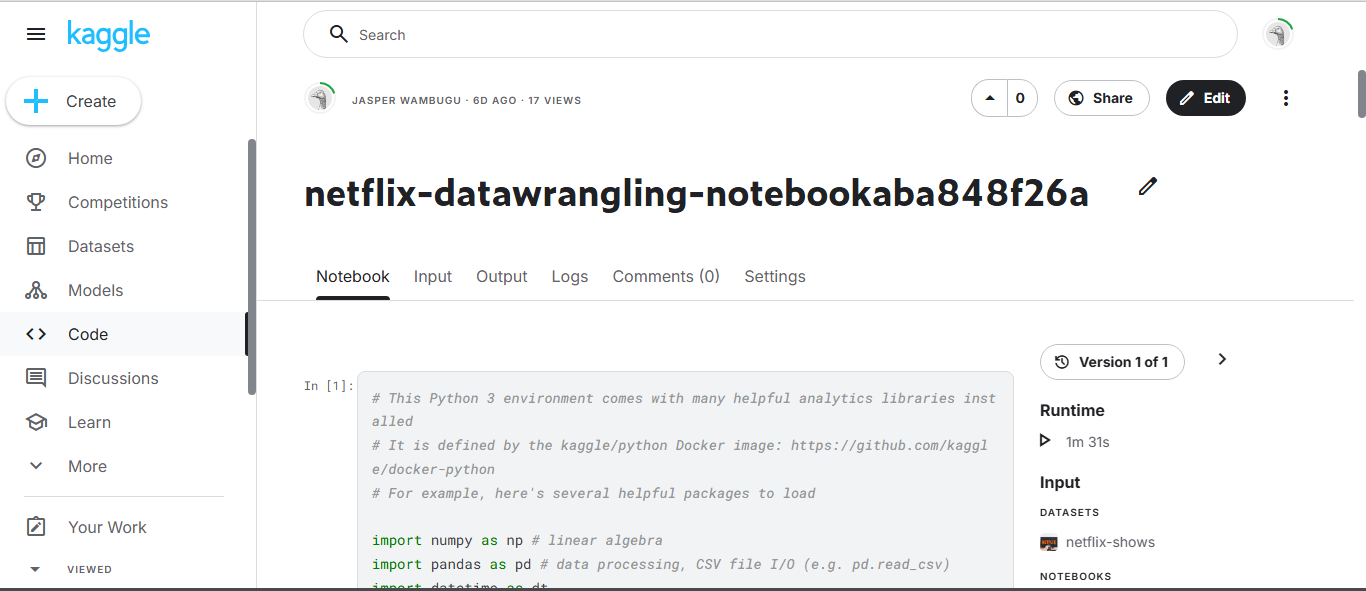Open Datasets page in sidebar
The image size is (1366, 591).
pos(101,246)
